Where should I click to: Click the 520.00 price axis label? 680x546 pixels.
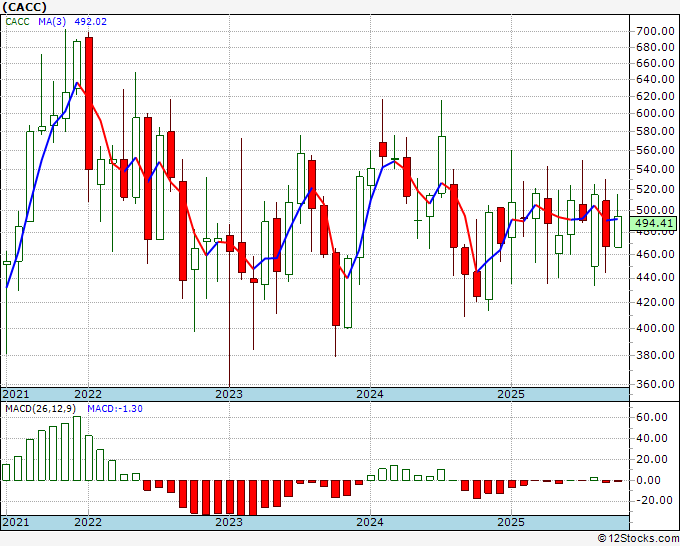point(655,190)
